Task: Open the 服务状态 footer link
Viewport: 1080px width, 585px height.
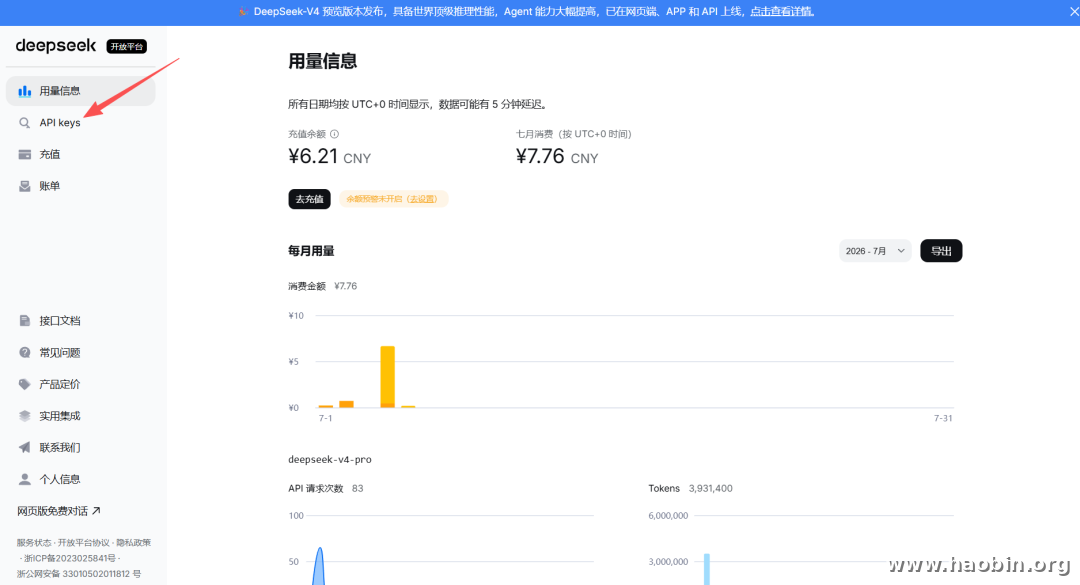Action: coord(33,543)
